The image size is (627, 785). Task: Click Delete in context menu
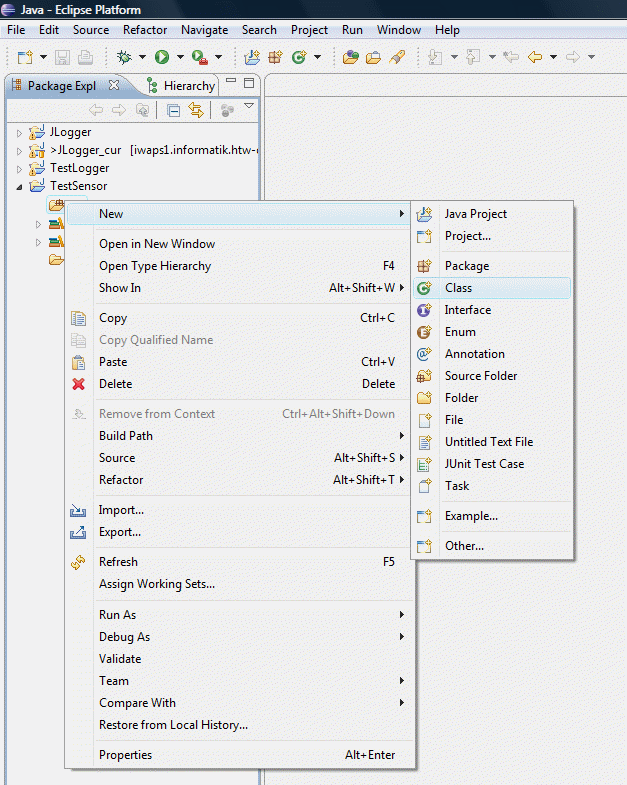pos(239,384)
